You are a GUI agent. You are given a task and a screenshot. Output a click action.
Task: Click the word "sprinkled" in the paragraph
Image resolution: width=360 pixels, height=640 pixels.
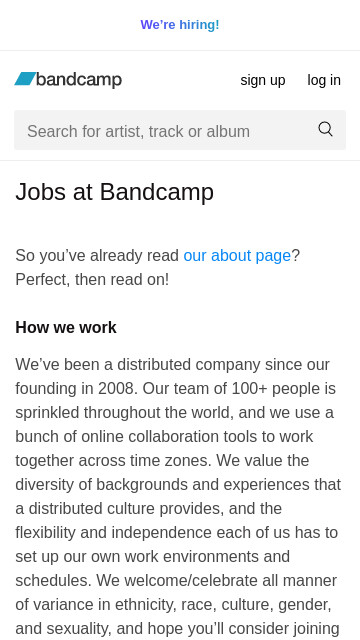[x=47, y=413]
